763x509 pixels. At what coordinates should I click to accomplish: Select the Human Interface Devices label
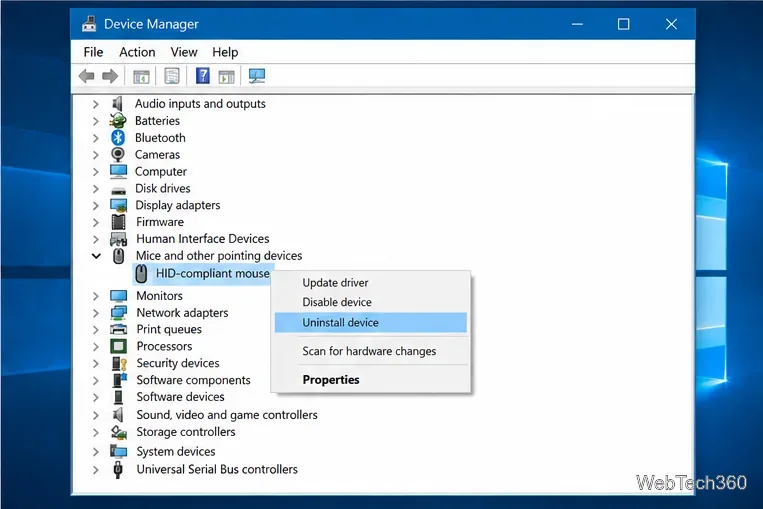coord(202,239)
